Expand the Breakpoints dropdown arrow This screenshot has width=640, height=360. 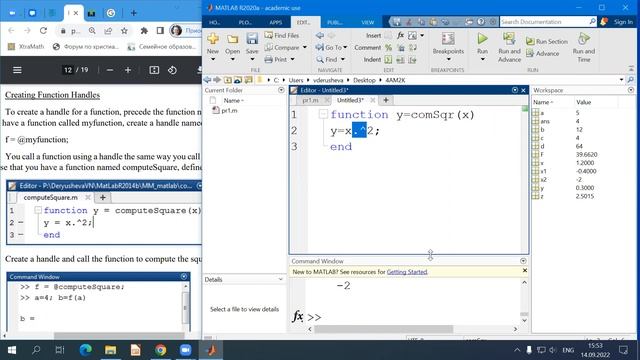(x=448, y=60)
